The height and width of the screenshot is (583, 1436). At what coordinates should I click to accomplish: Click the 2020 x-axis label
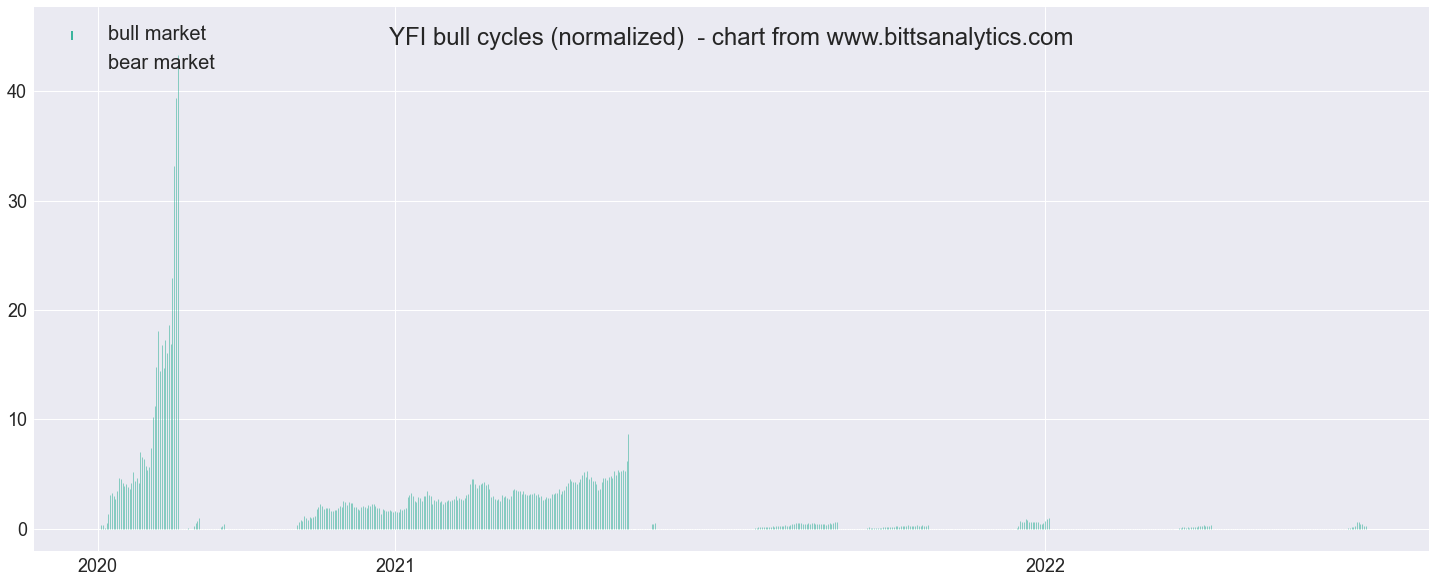pyautogui.click(x=99, y=566)
